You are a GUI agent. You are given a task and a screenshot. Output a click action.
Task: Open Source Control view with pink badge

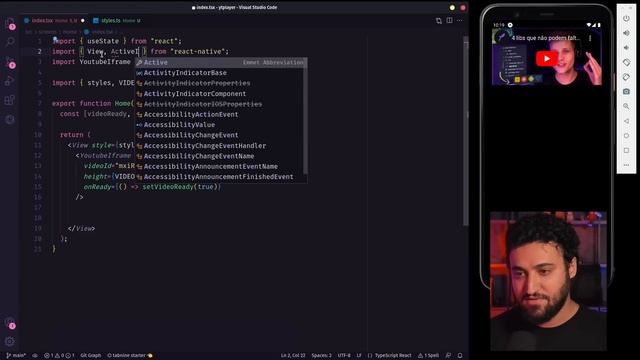click(x=10, y=62)
